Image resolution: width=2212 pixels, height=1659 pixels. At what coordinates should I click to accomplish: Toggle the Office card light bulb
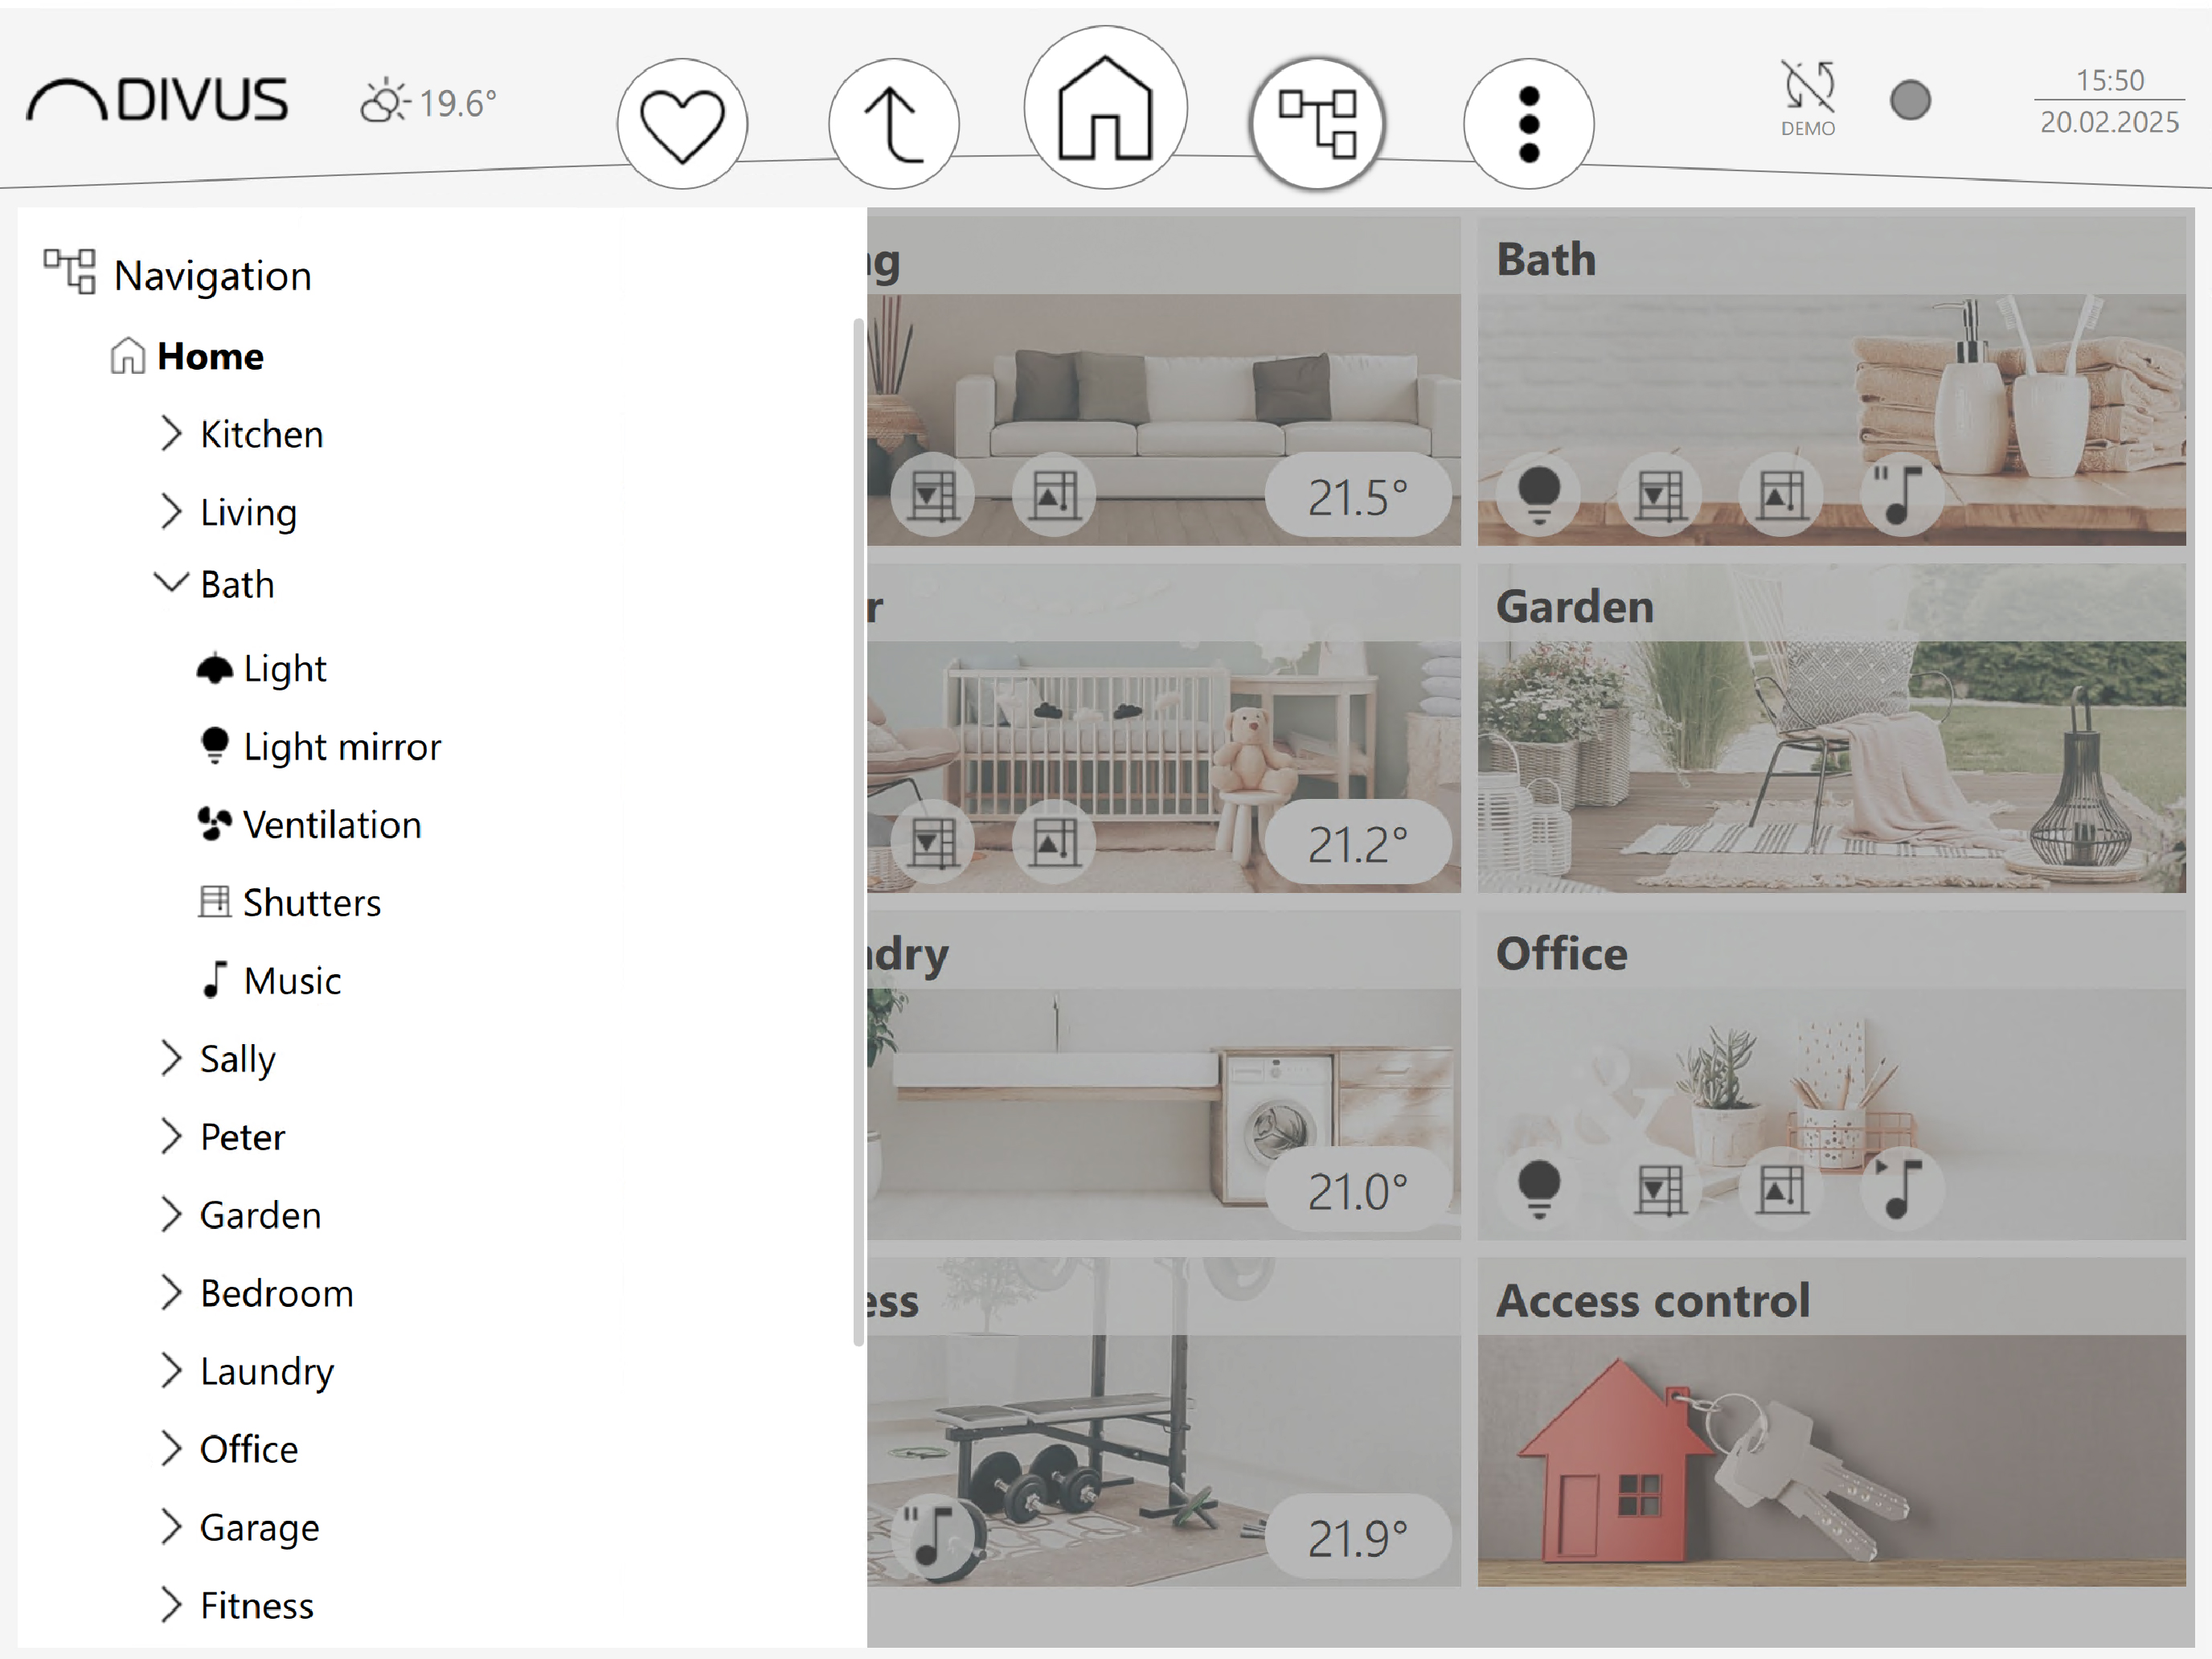tap(1539, 1189)
